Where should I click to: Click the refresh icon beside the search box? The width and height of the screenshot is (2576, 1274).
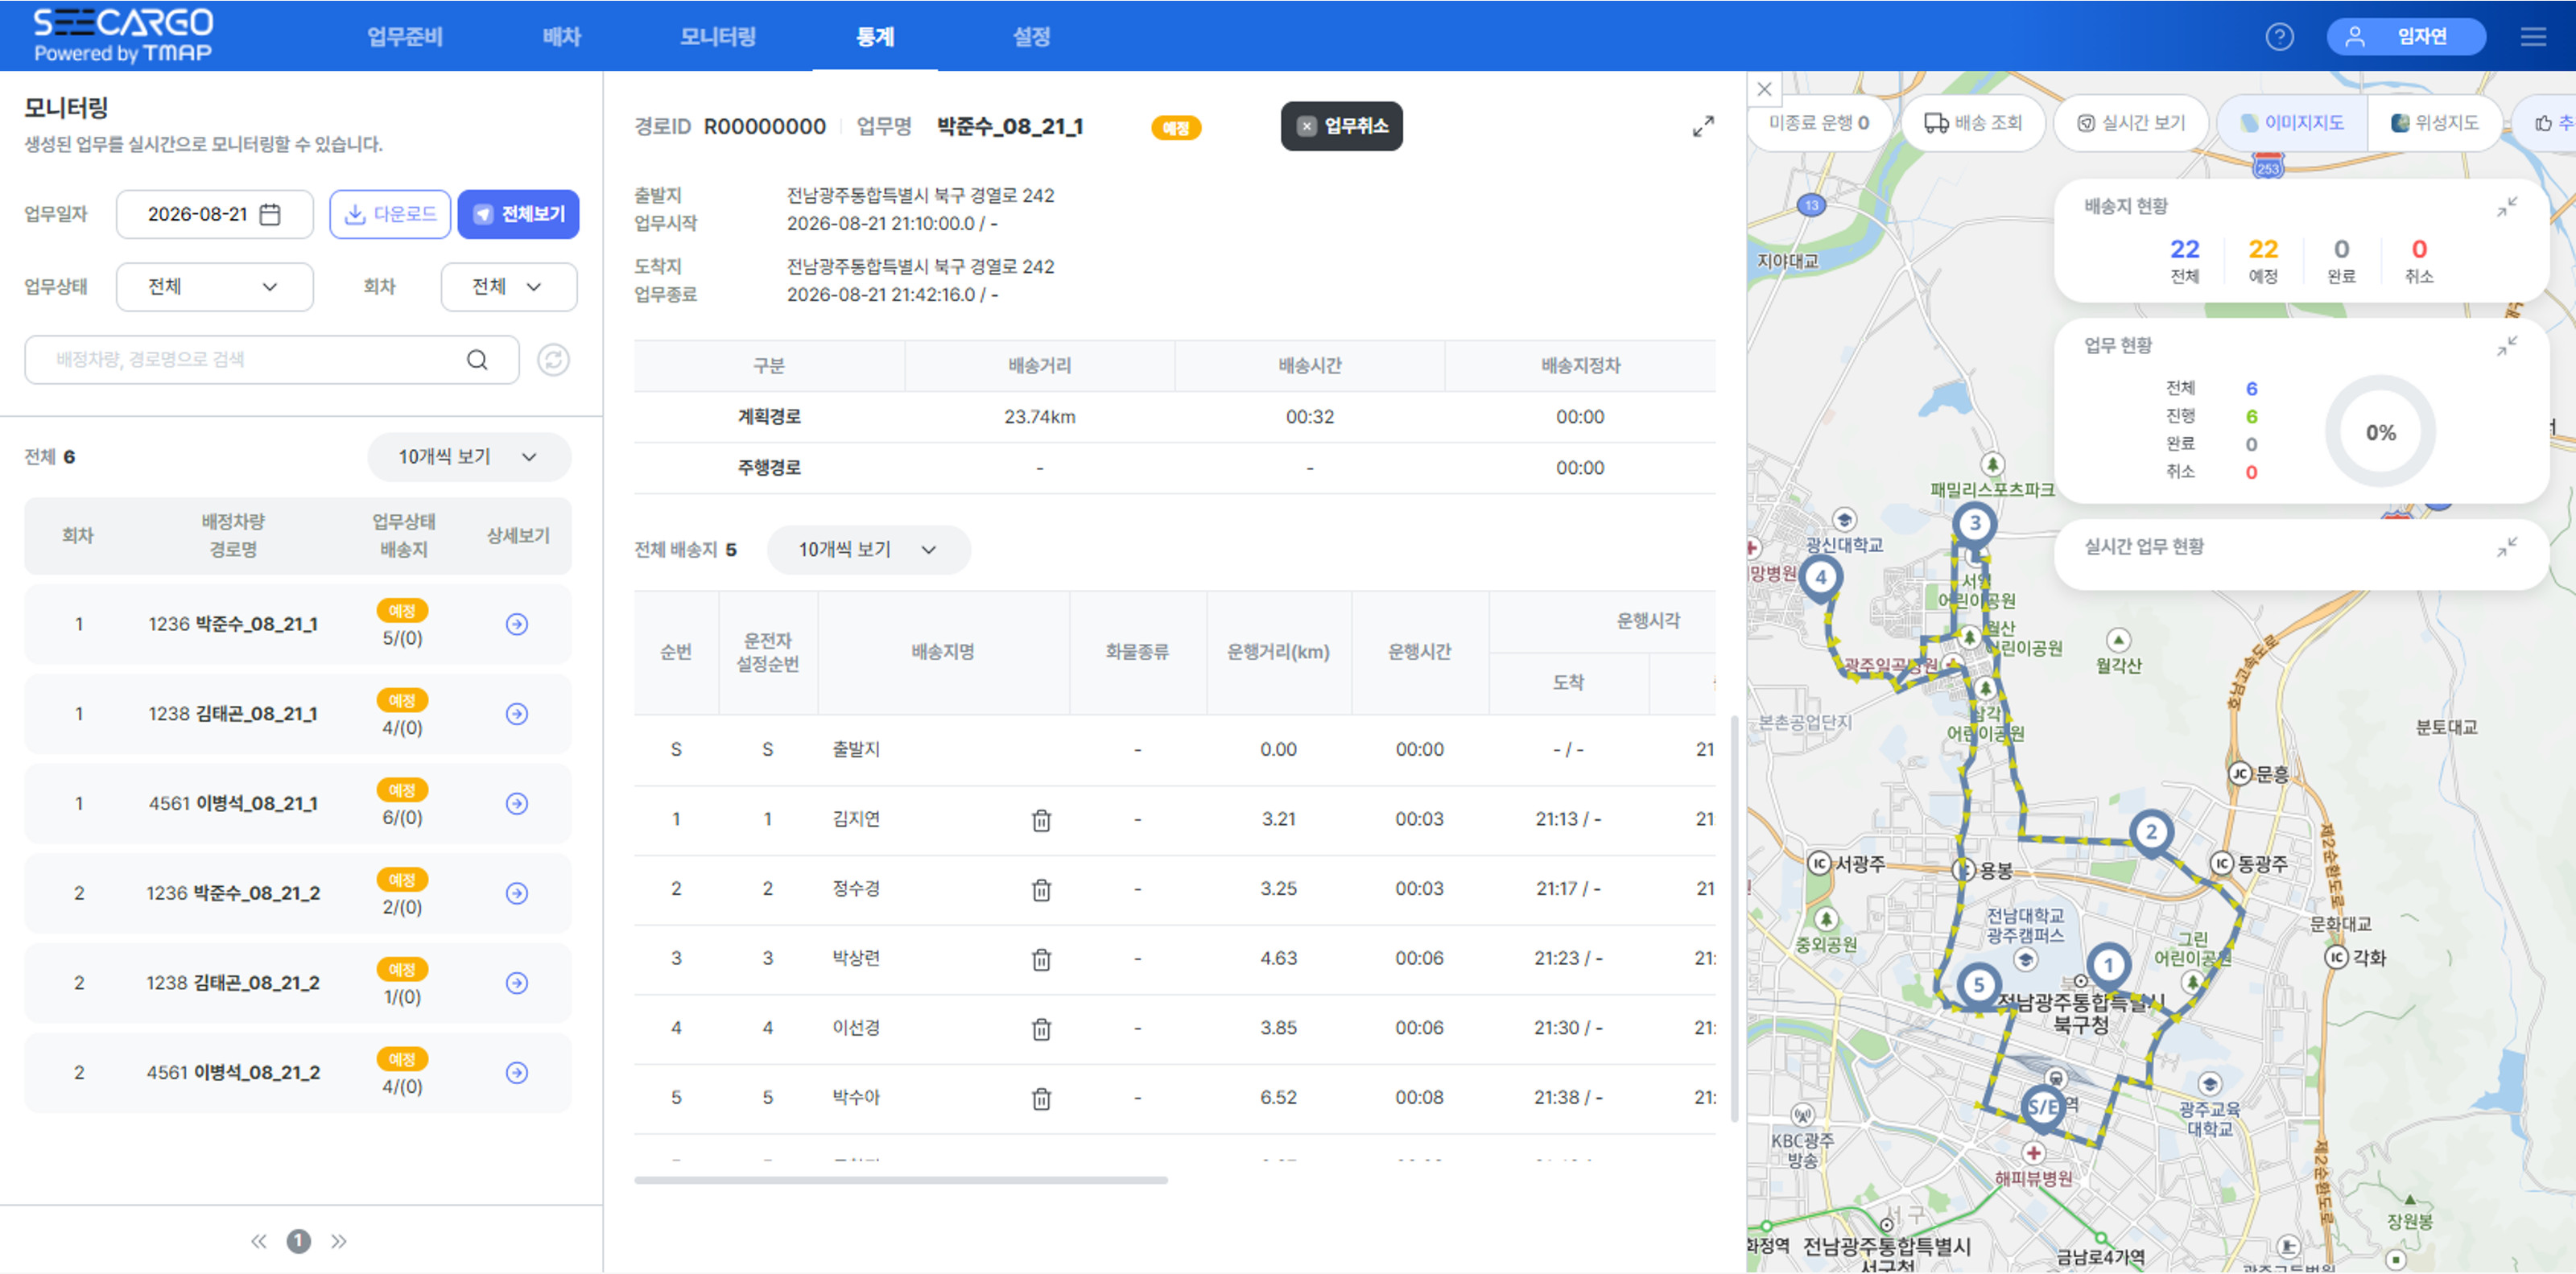tap(553, 359)
